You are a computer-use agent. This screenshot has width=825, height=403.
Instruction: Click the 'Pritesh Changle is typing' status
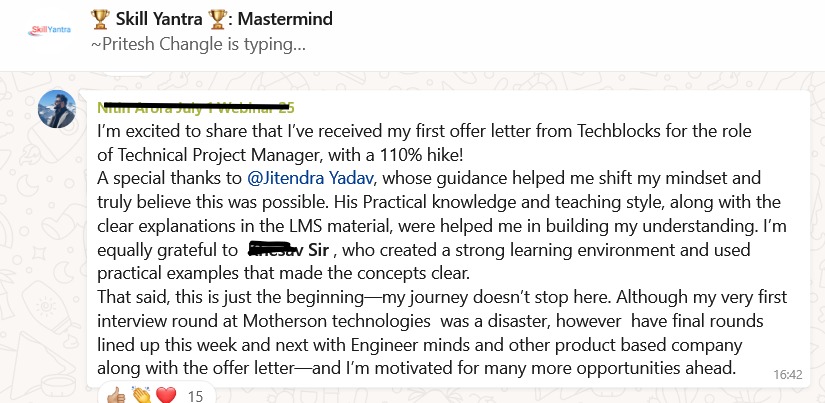(x=197, y=45)
